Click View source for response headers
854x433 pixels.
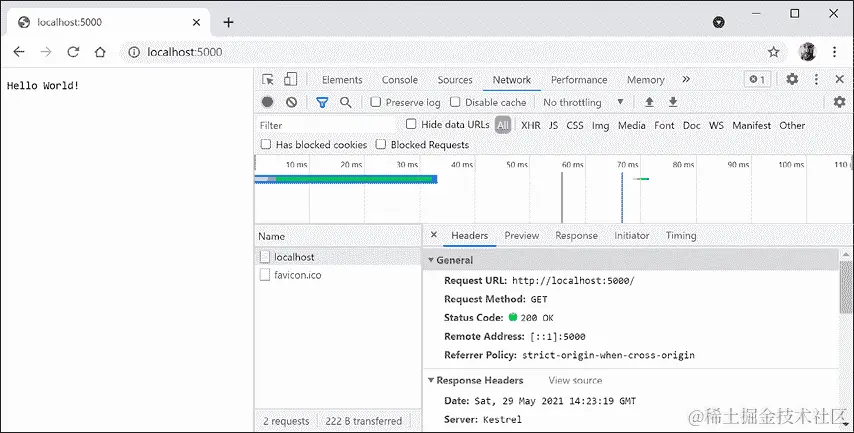(x=575, y=380)
